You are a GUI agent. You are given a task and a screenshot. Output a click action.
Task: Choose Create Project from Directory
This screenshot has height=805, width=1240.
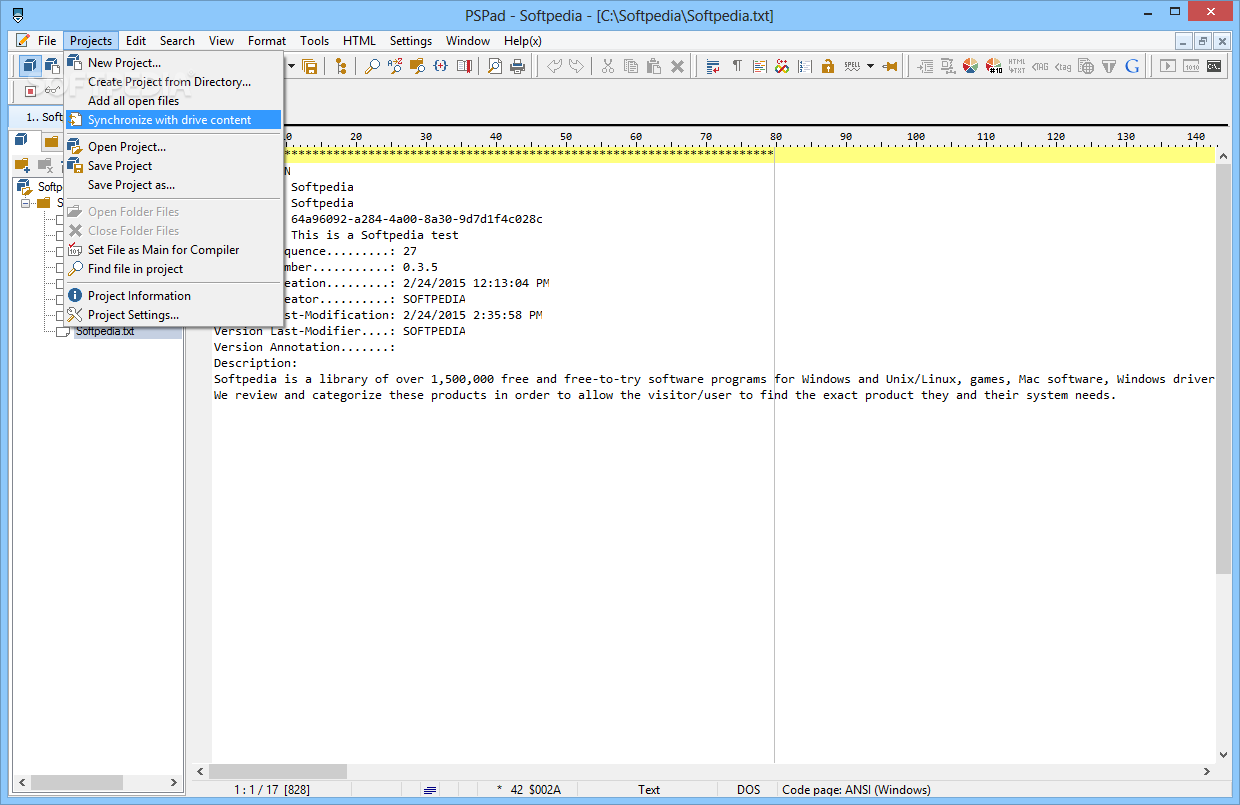pyautogui.click(x=174, y=81)
